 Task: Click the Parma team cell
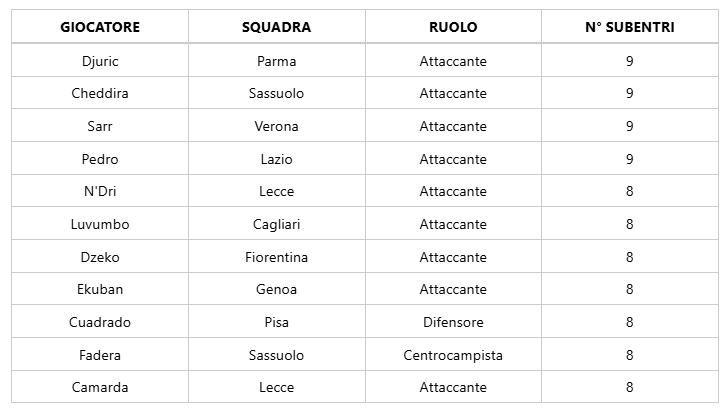pos(276,61)
